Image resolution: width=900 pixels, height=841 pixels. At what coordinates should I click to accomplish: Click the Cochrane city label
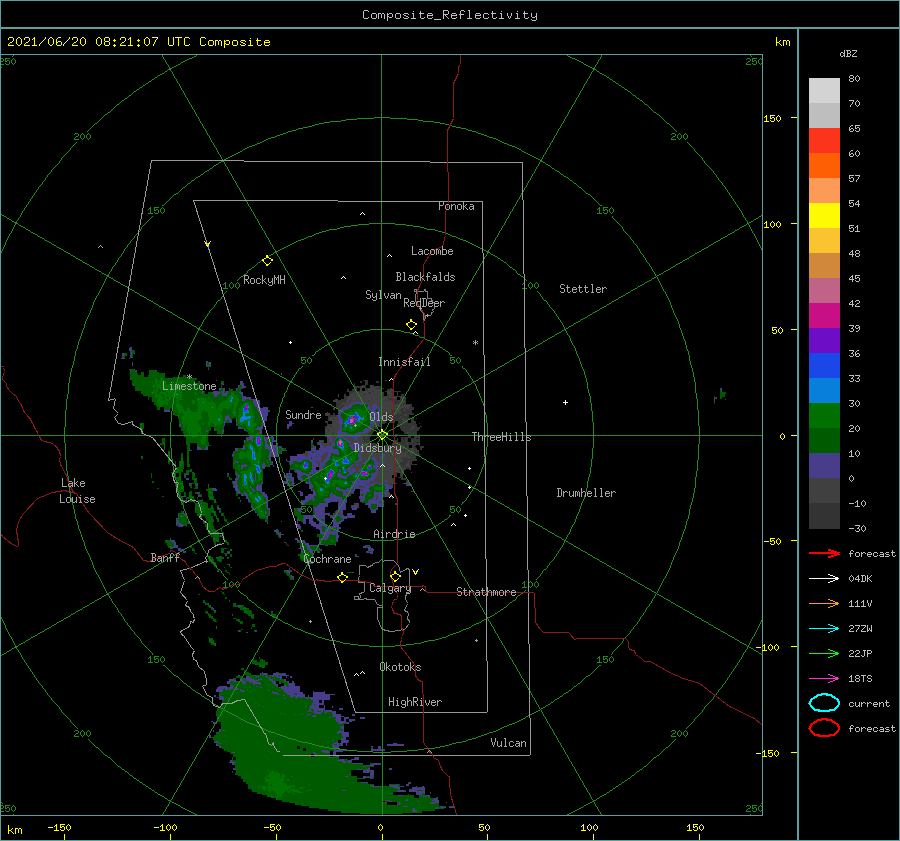[x=327, y=559]
